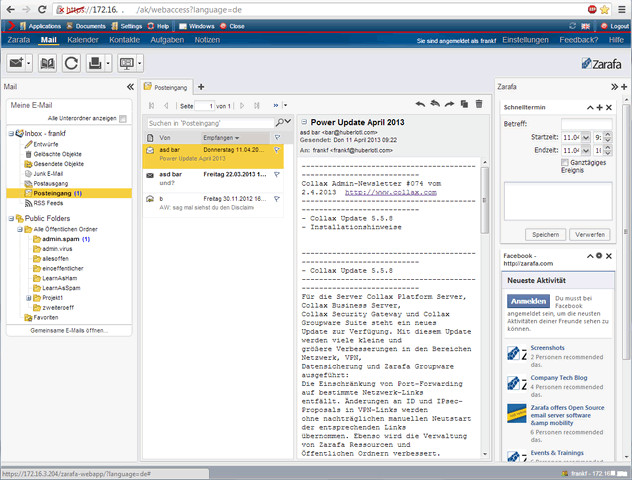Open the Documents menu
This screenshot has width=632, height=480.
pyautogui.click(x=86, y=26)
